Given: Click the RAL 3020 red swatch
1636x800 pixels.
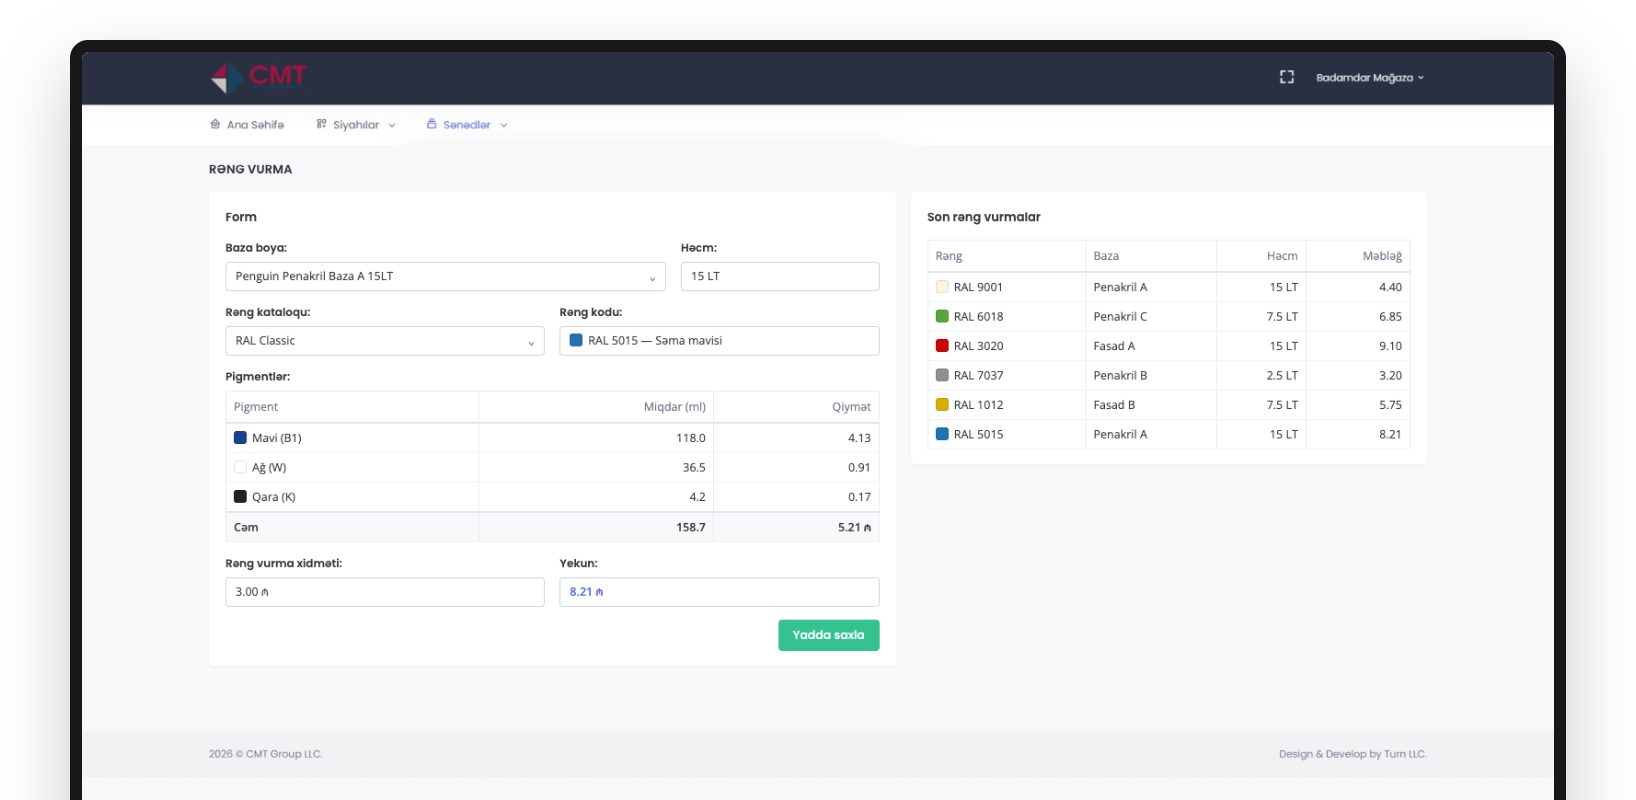Looking at the screenshot, I should [942, 346].
